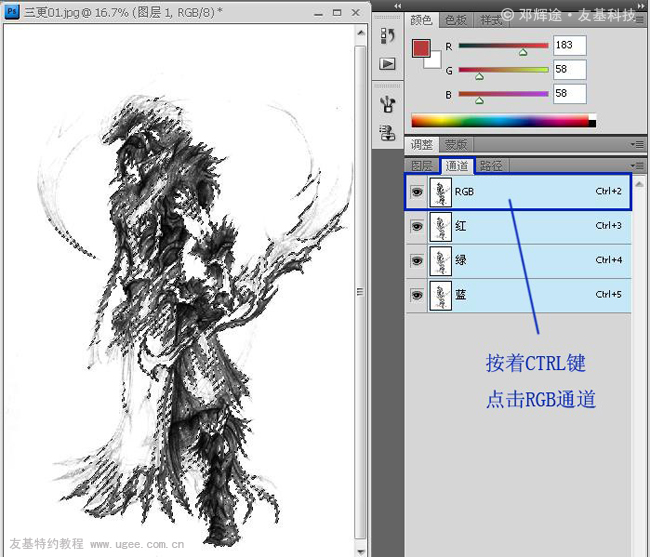Viewport: 650px width, 557px height.
Task: Toggle visibility of the 绿 channel
Action: [x=417, y=261]
